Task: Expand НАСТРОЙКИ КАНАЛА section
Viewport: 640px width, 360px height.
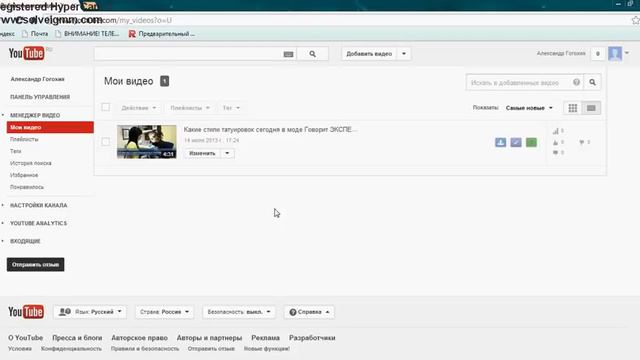Action: [x=38, y=205]
